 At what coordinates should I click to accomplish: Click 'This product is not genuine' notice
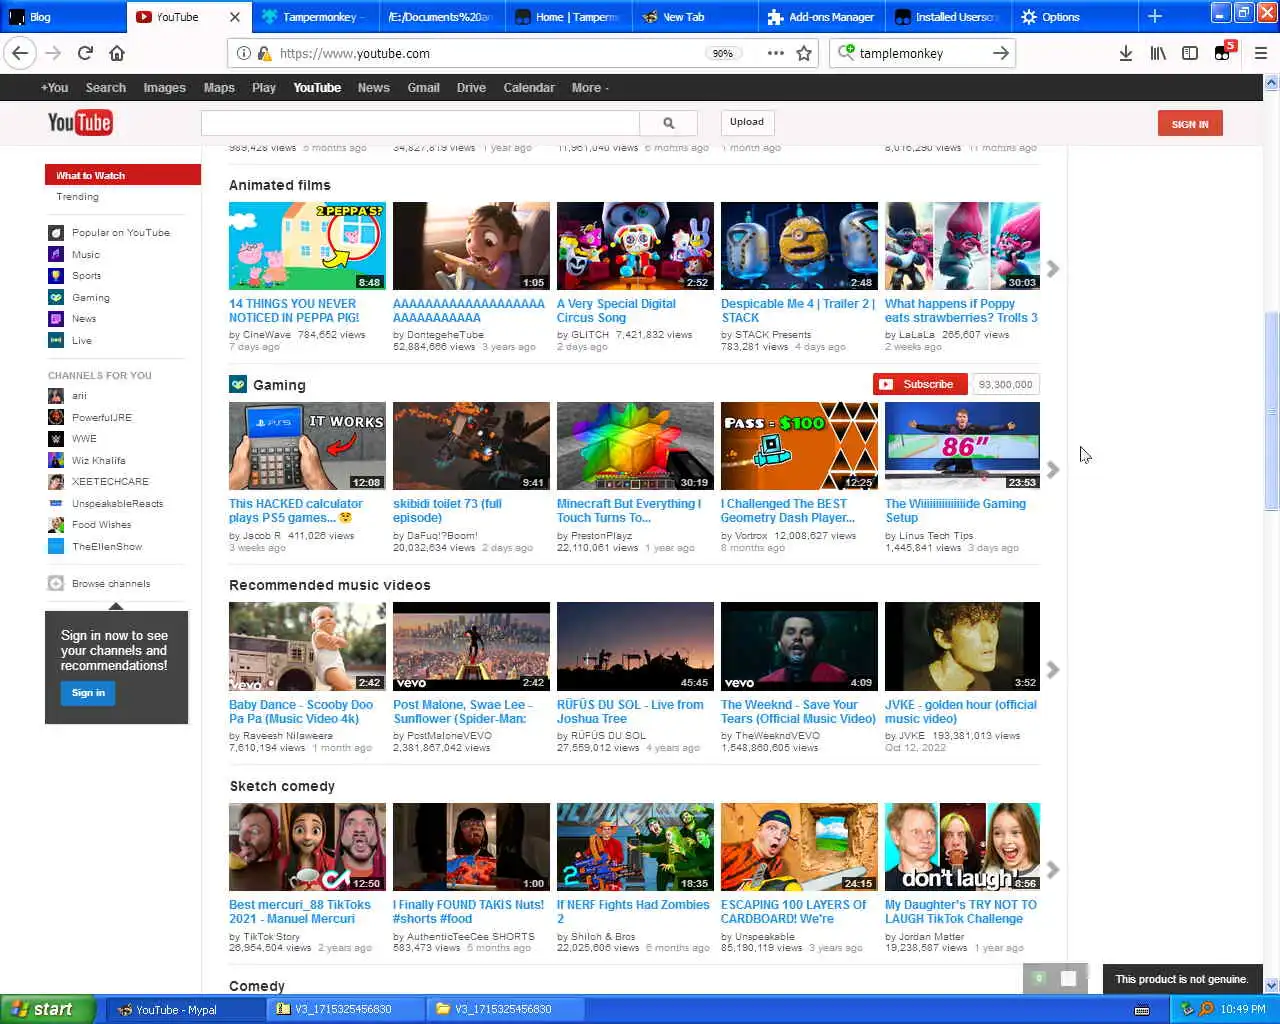coord(1181,979)
